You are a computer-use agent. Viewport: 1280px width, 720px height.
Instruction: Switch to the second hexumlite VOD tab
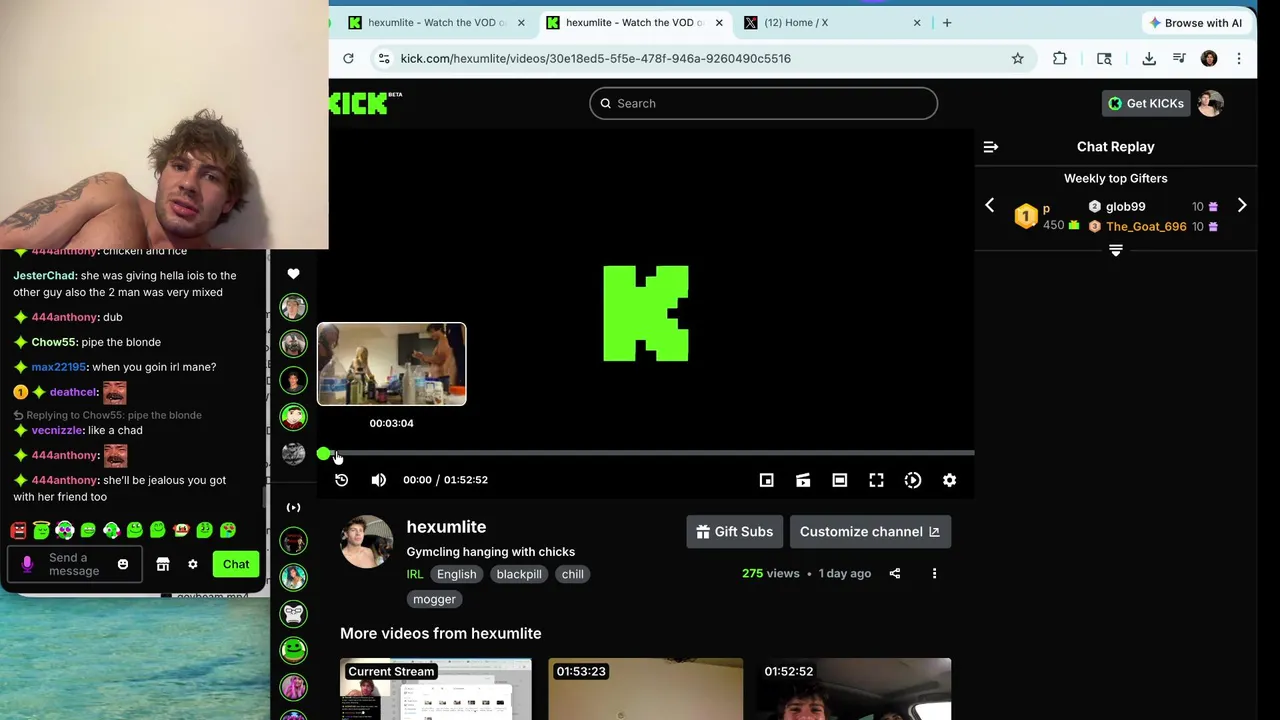tap(635, 22)
